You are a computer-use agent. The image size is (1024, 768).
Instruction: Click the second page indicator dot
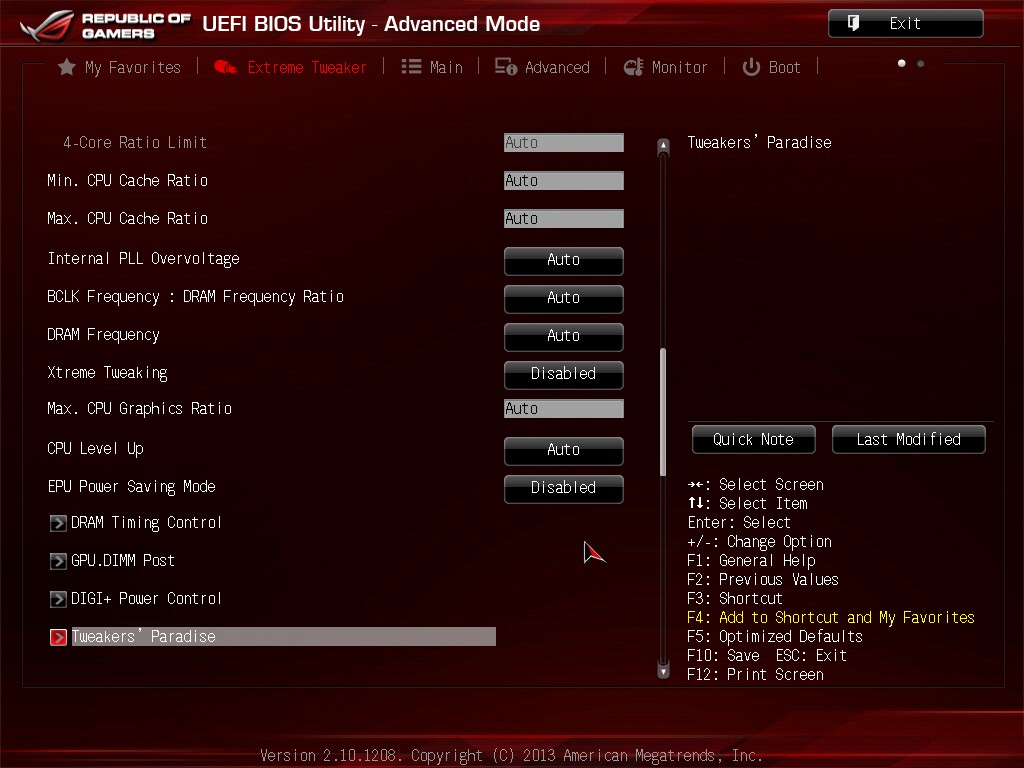tap(921, 63)
